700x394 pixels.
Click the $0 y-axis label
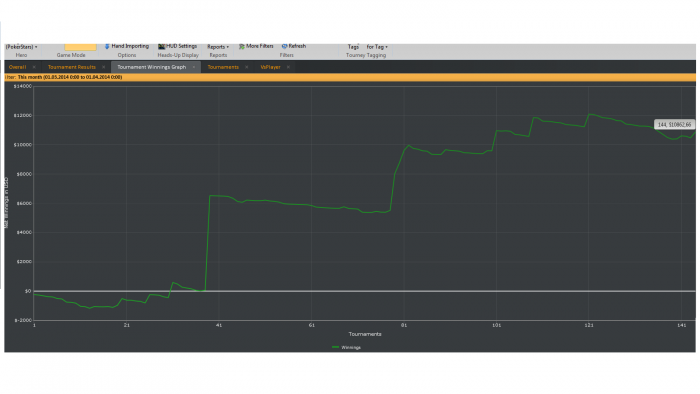tap(28, 291)
